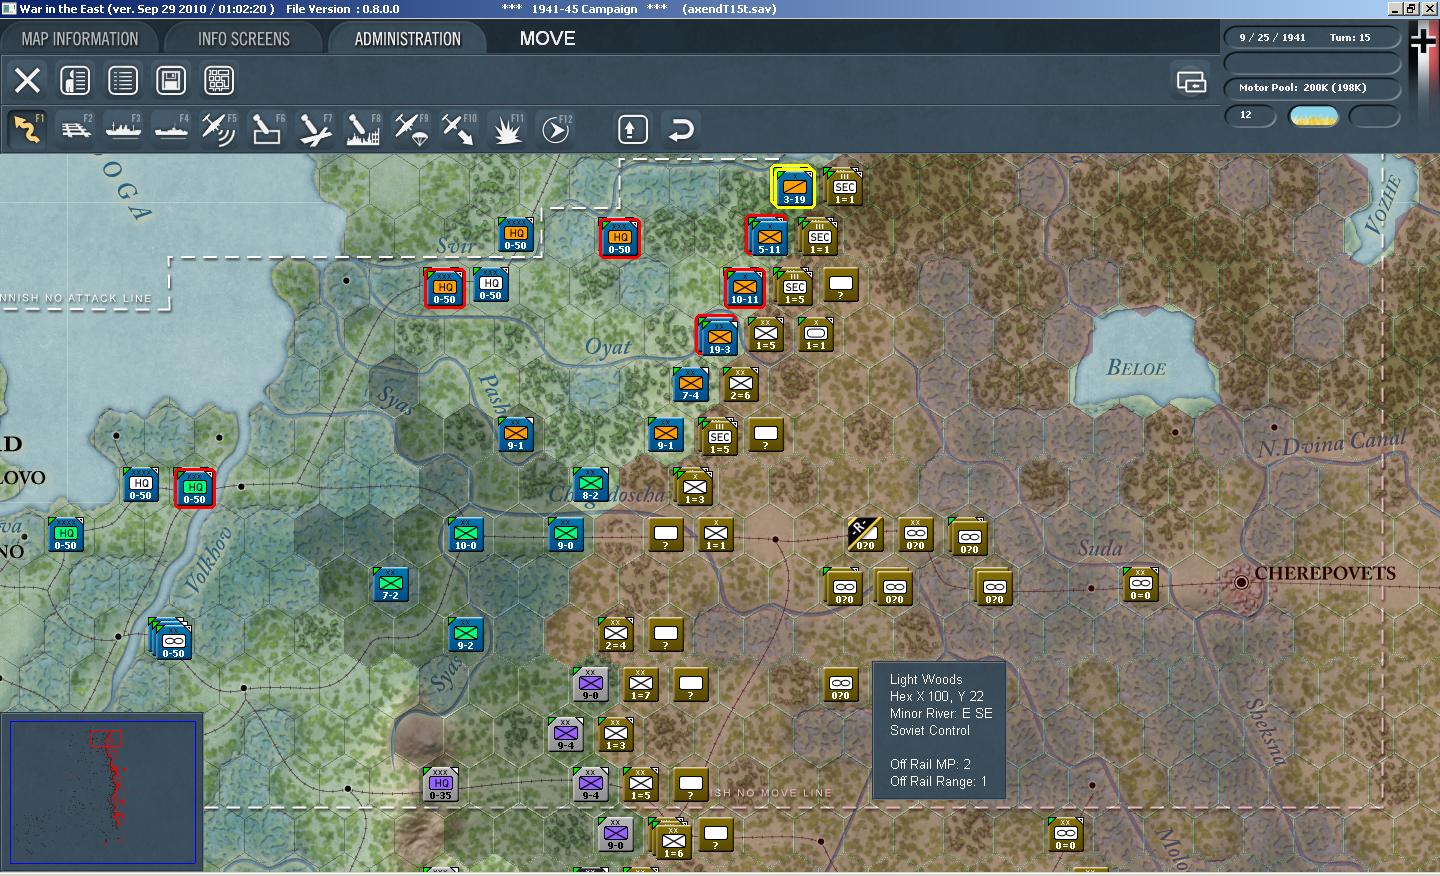Click the Cherepovets city marker
1440x876 pixels.
[x=1241, y=582]
